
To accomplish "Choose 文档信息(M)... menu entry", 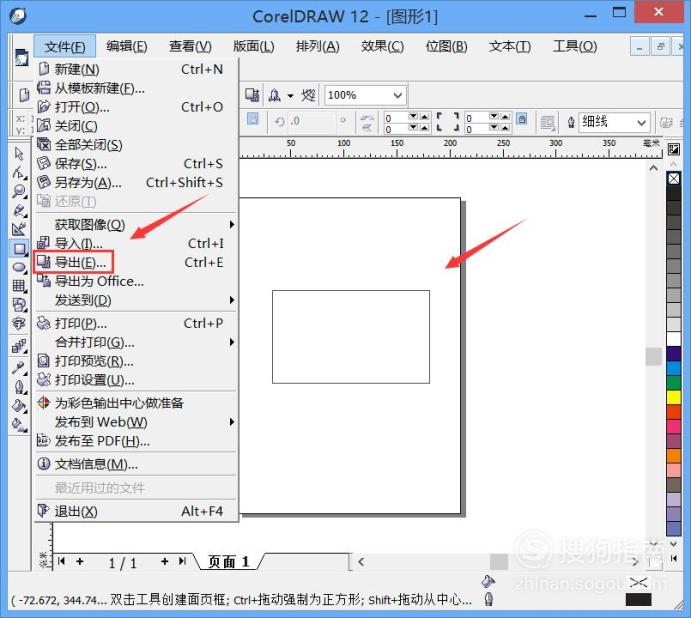I will pos(137,464).
